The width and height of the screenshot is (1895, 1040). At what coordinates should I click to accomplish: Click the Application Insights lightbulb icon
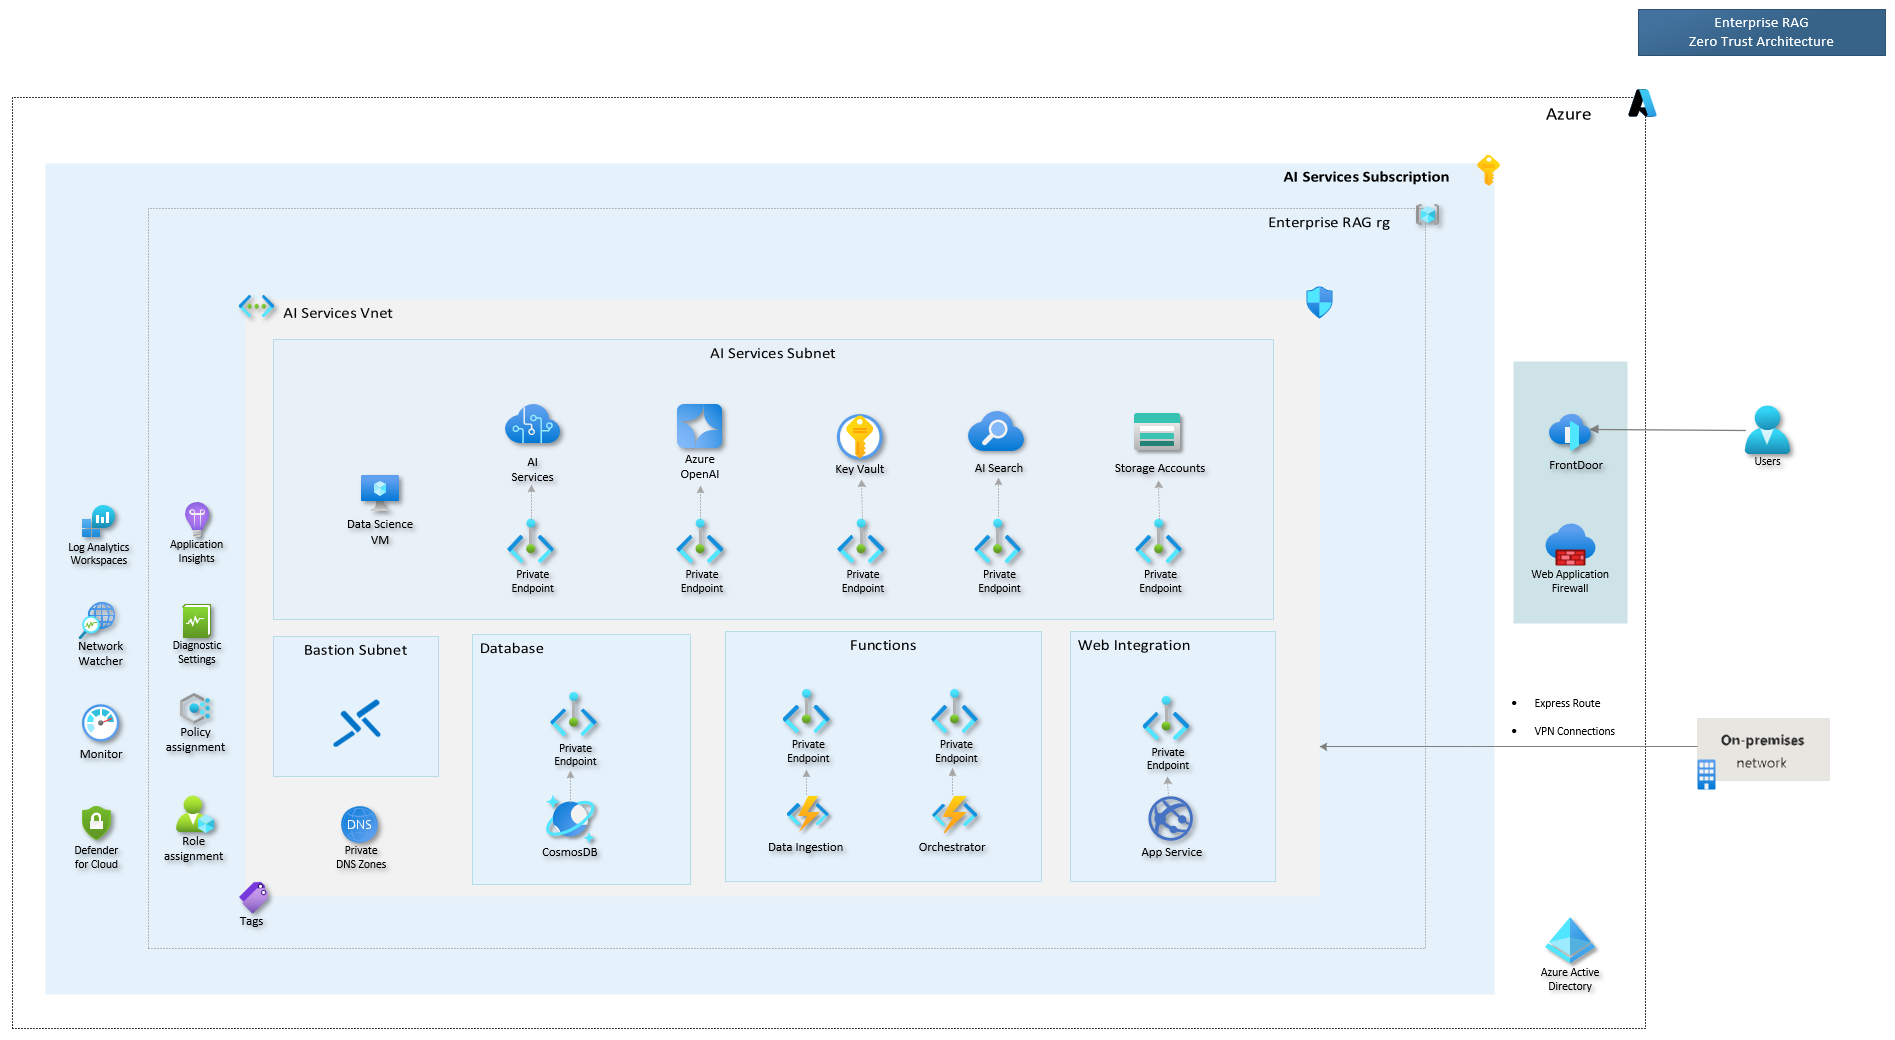197,520
